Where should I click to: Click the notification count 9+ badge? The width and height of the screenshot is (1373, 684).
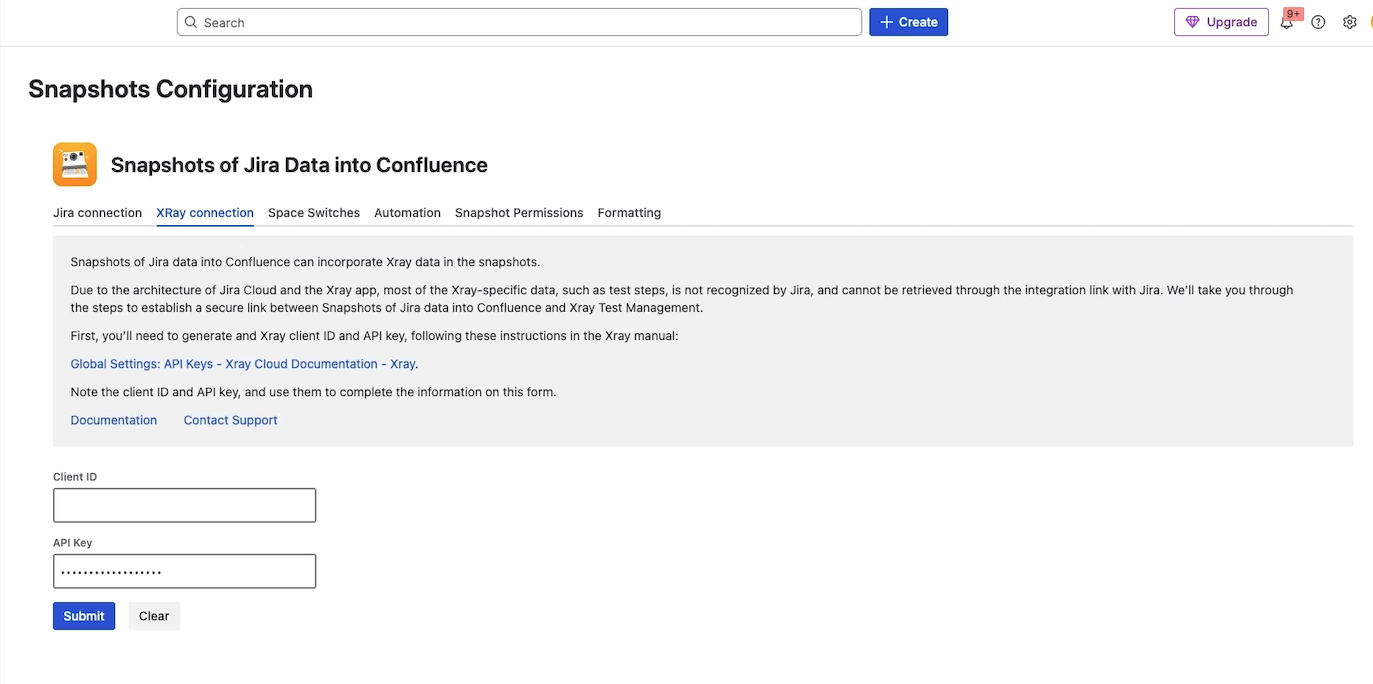[1294, 14]
